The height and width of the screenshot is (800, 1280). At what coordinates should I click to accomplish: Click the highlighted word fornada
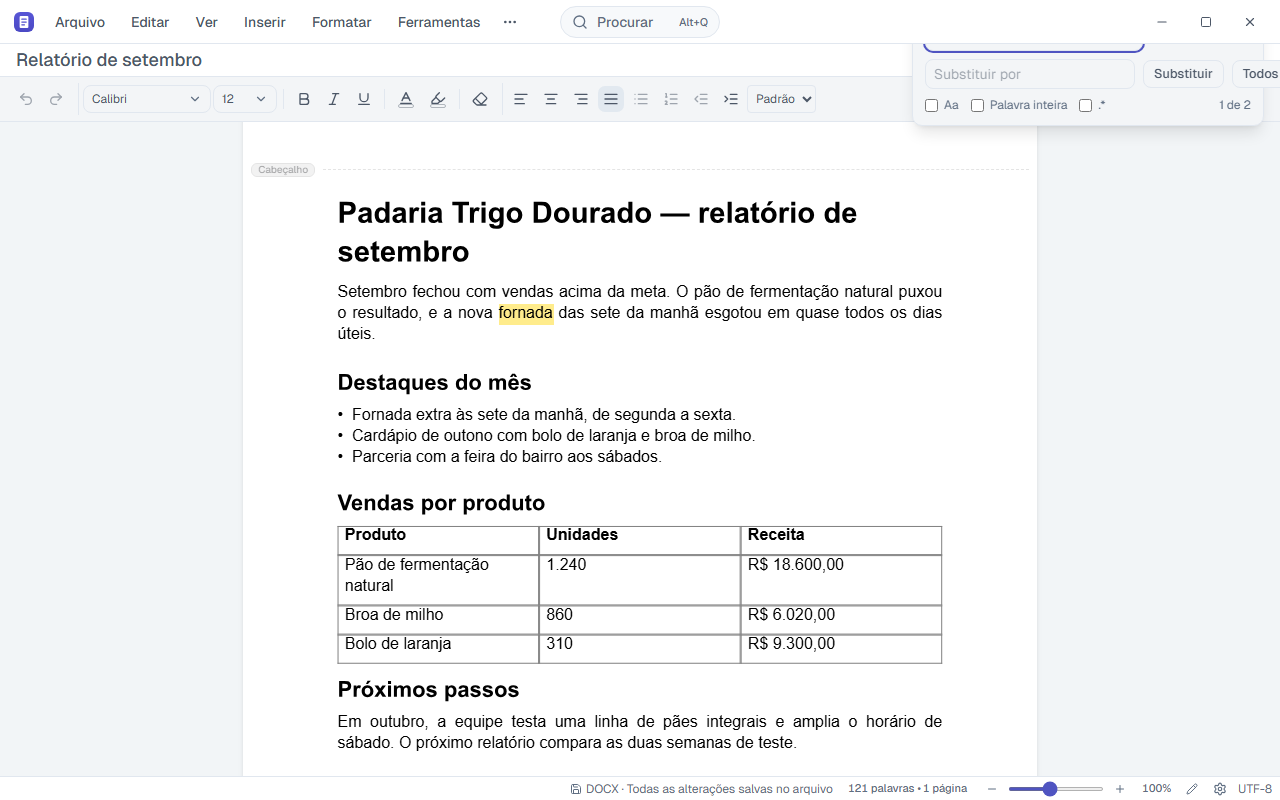(526, 313)
